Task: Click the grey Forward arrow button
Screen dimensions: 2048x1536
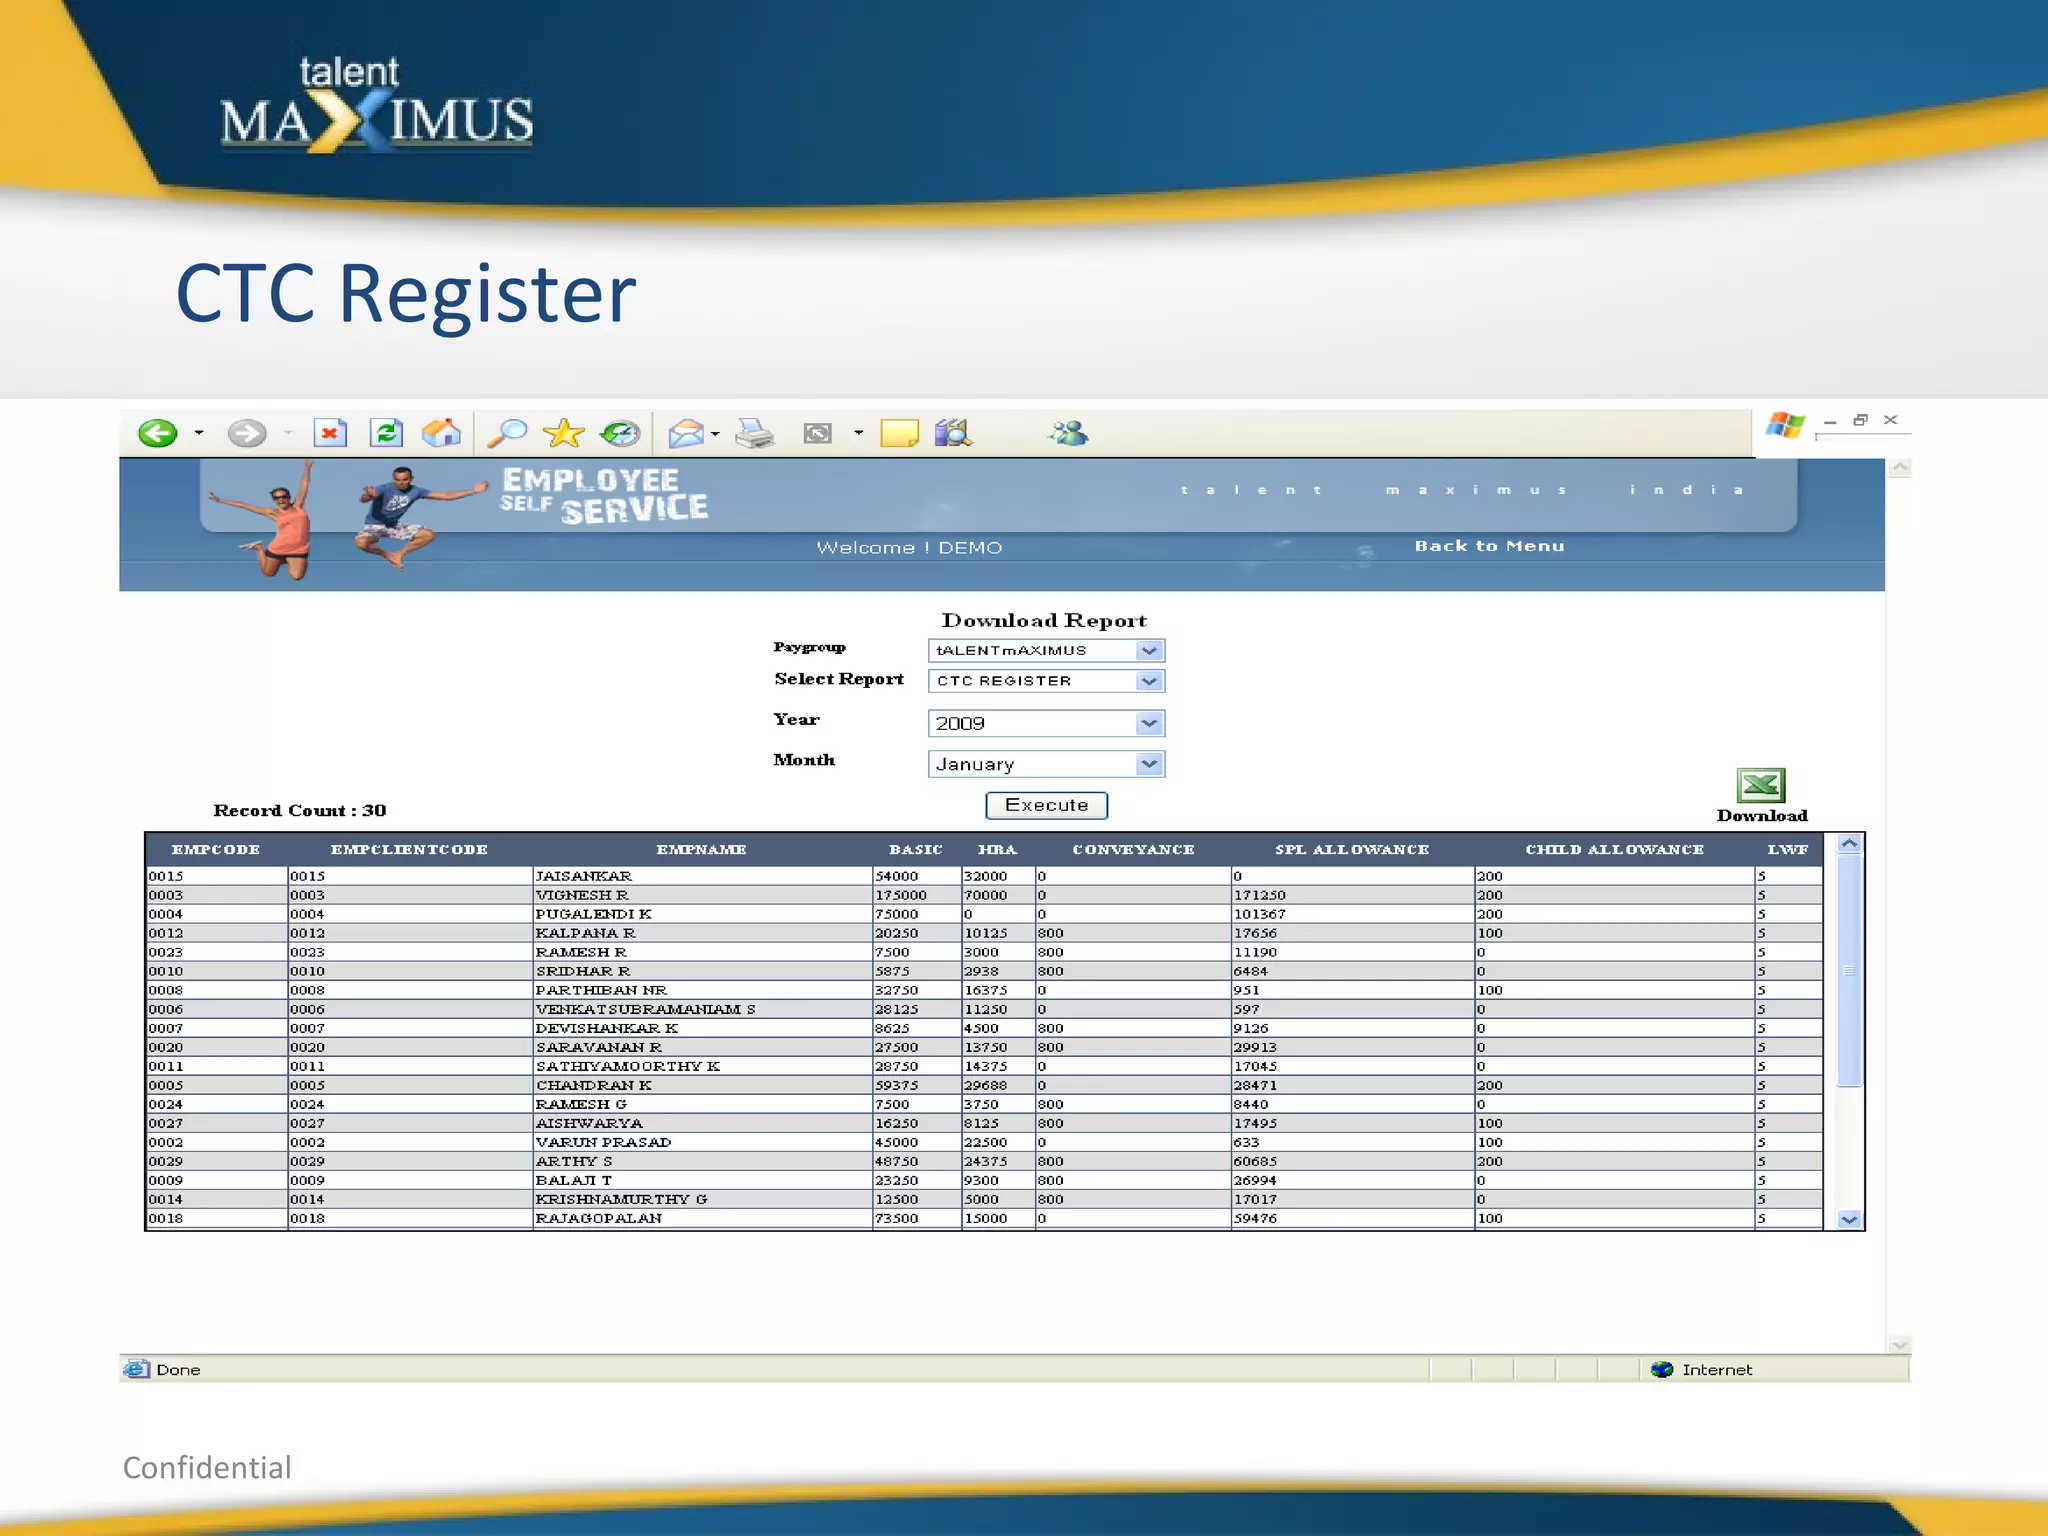Action: 246,433
